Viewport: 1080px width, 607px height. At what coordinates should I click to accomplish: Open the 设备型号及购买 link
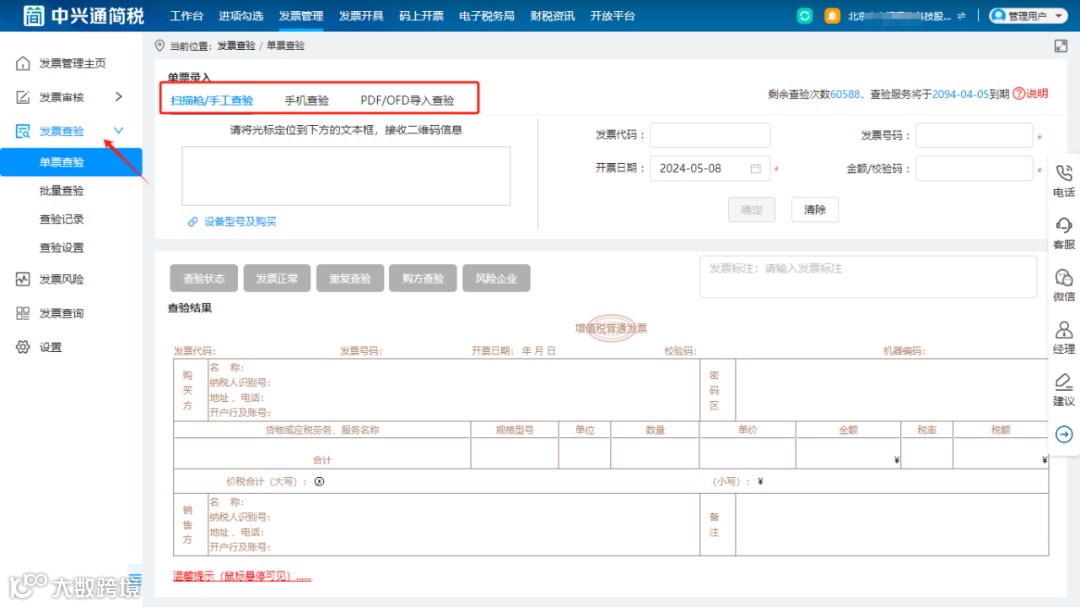click(240, 222)
